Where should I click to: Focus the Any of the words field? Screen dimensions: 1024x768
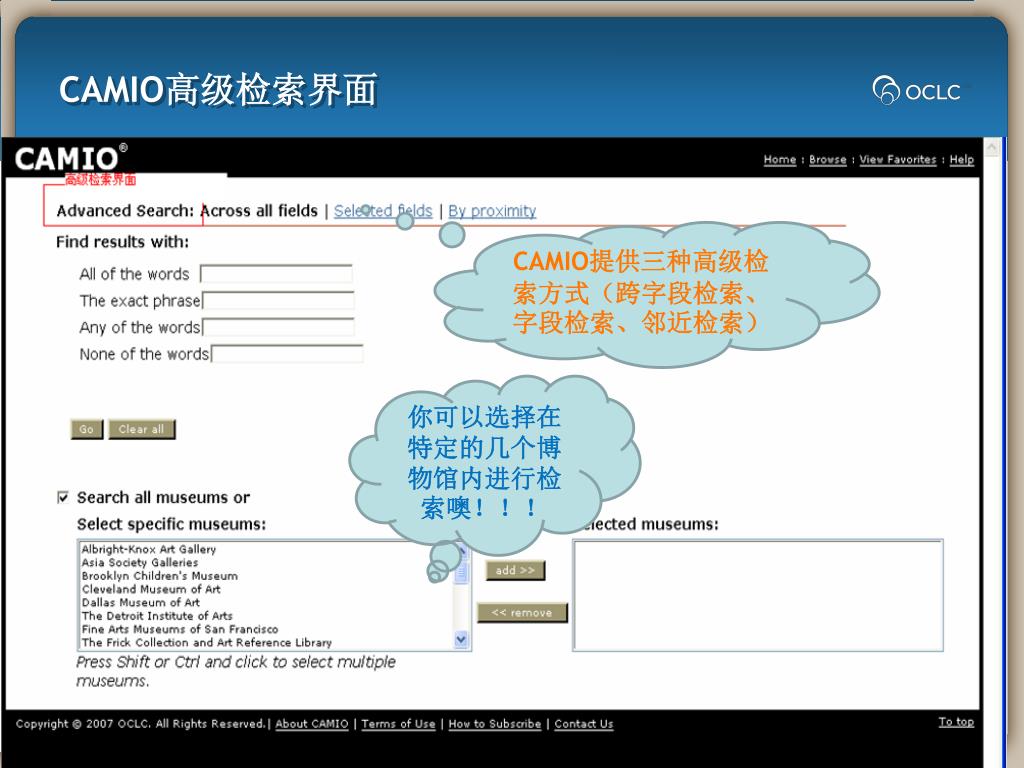[x=278, y=327]
